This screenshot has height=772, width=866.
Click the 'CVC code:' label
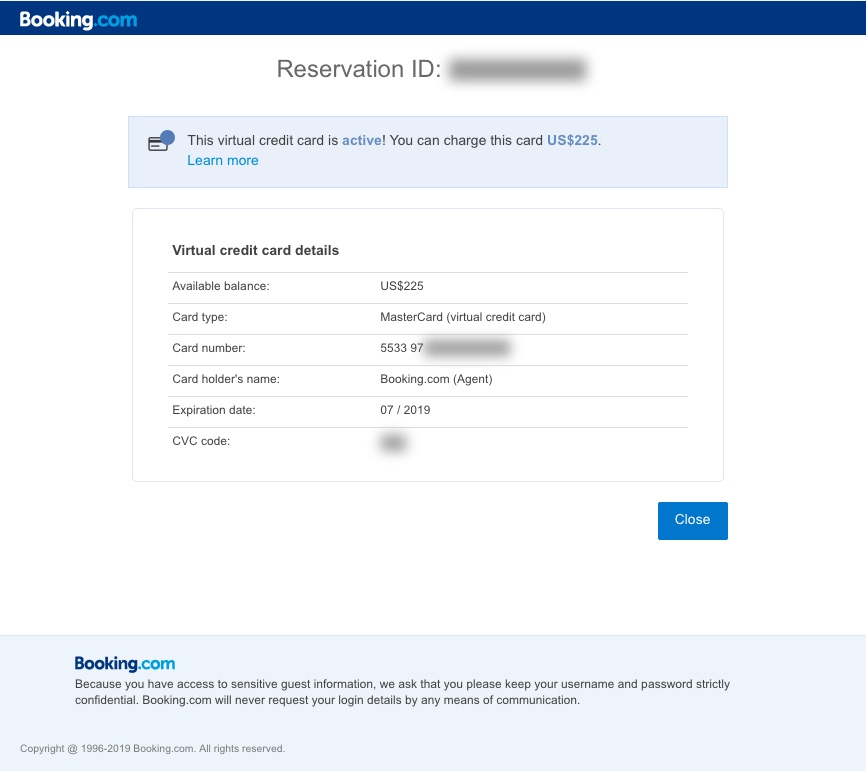[x=201, y=441]
